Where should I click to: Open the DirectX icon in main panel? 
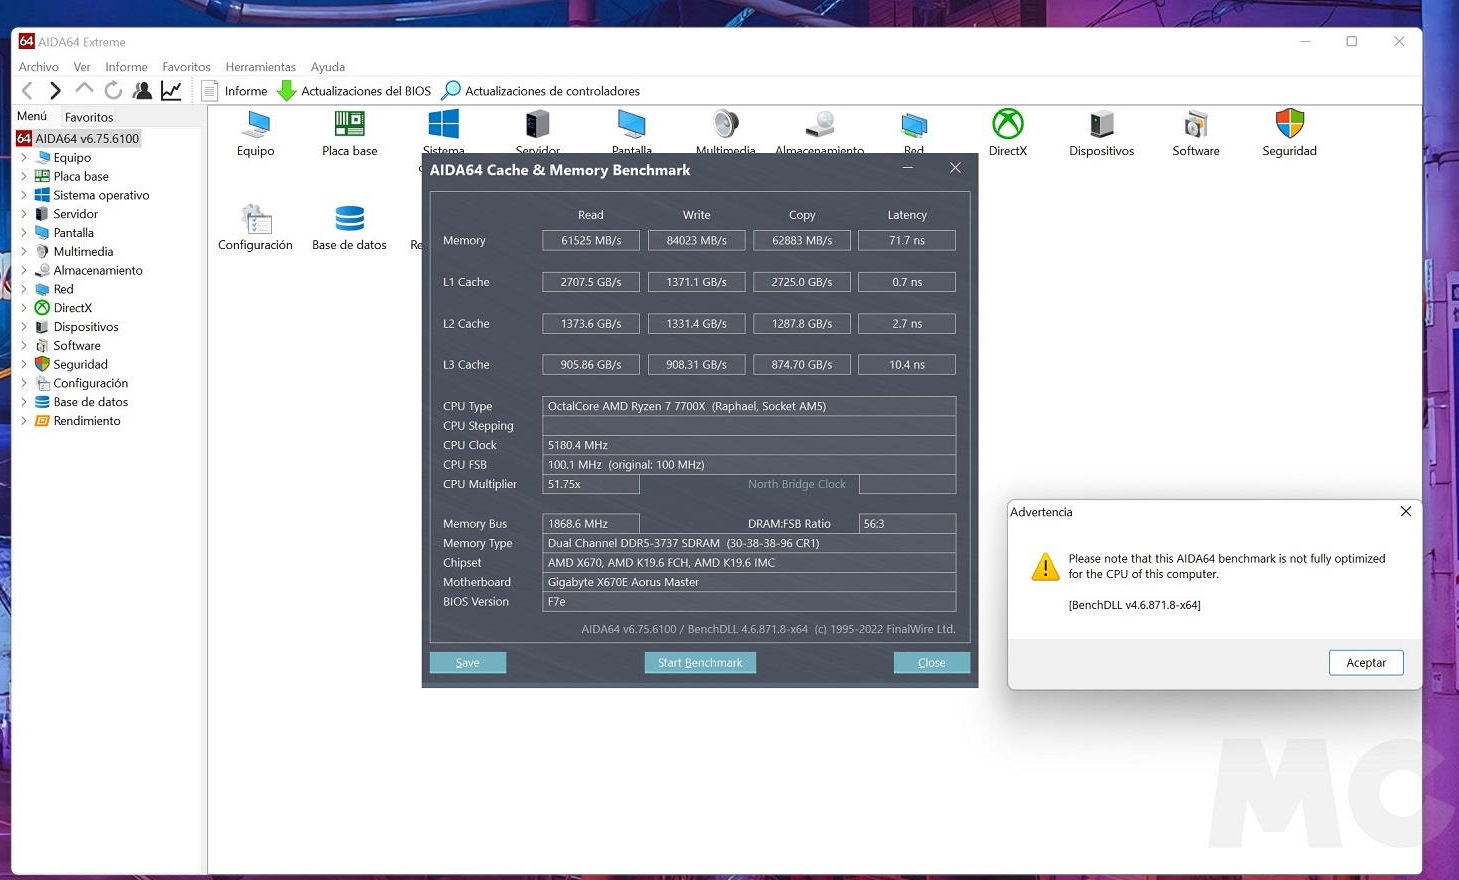click(1007, 125)
